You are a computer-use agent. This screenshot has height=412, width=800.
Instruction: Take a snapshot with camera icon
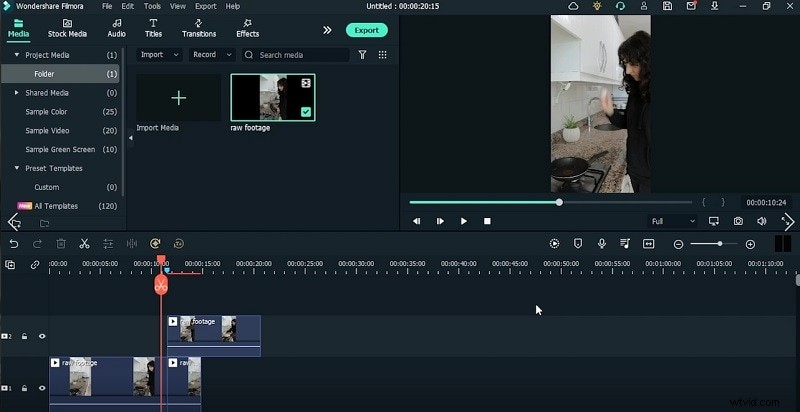pyautogui.click(x=738, y=221)
